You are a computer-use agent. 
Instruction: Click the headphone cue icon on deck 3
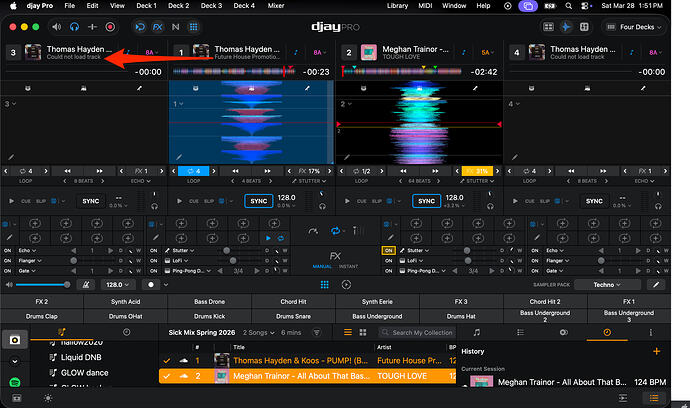pos(154,206)
